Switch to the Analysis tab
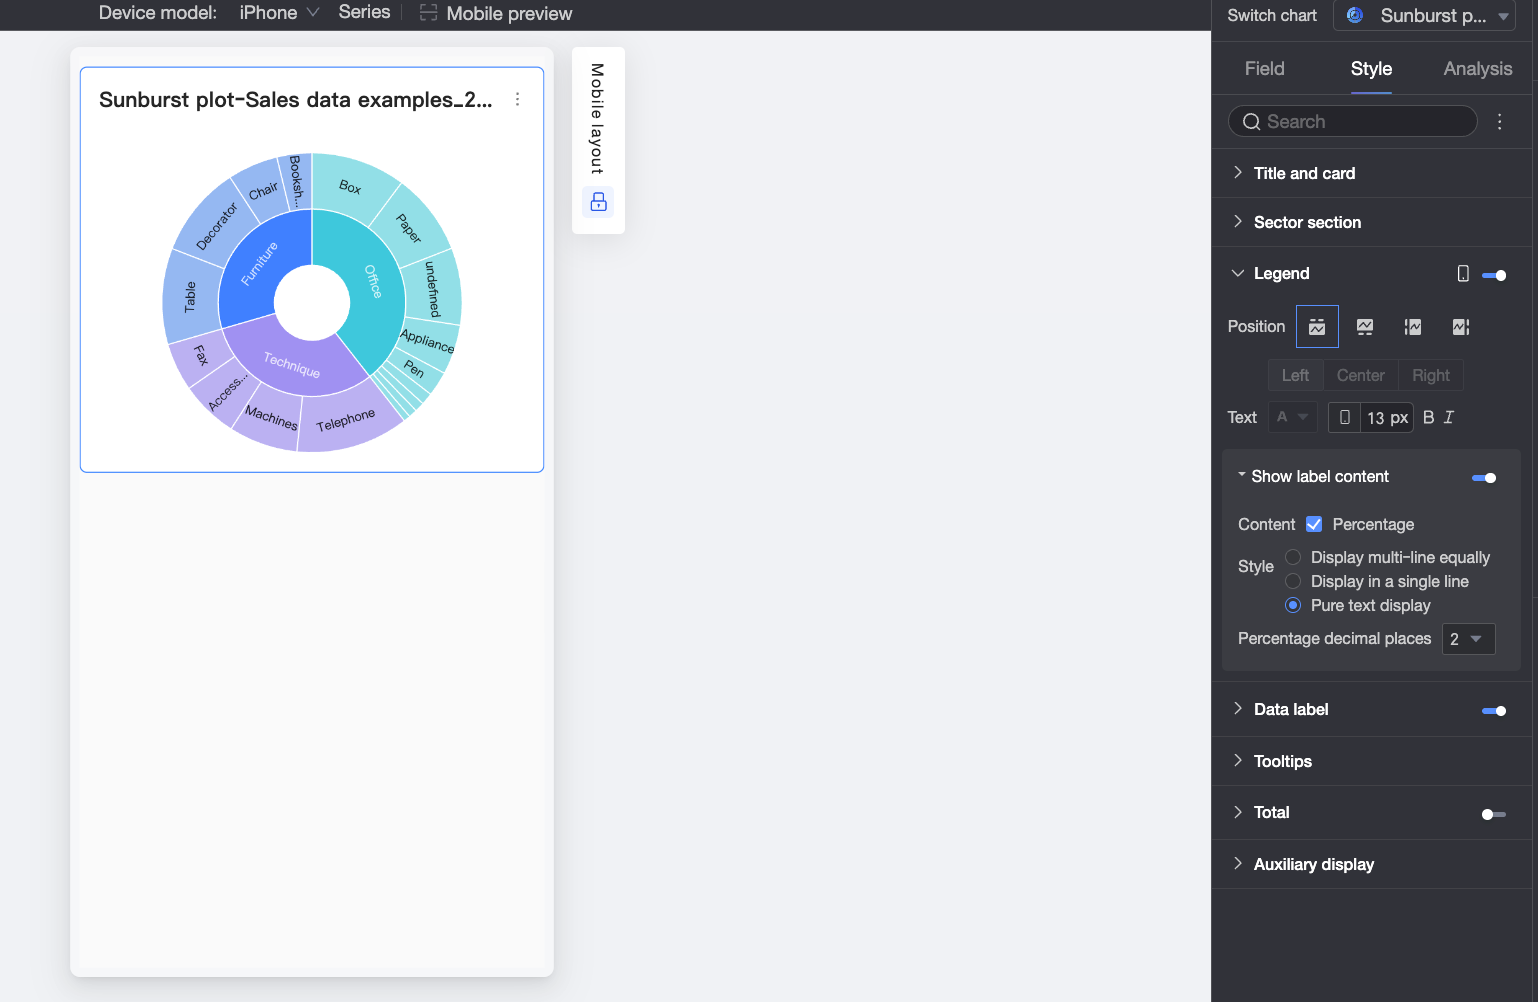The image size is (1538, 1002). click(x=1477, y=68)
